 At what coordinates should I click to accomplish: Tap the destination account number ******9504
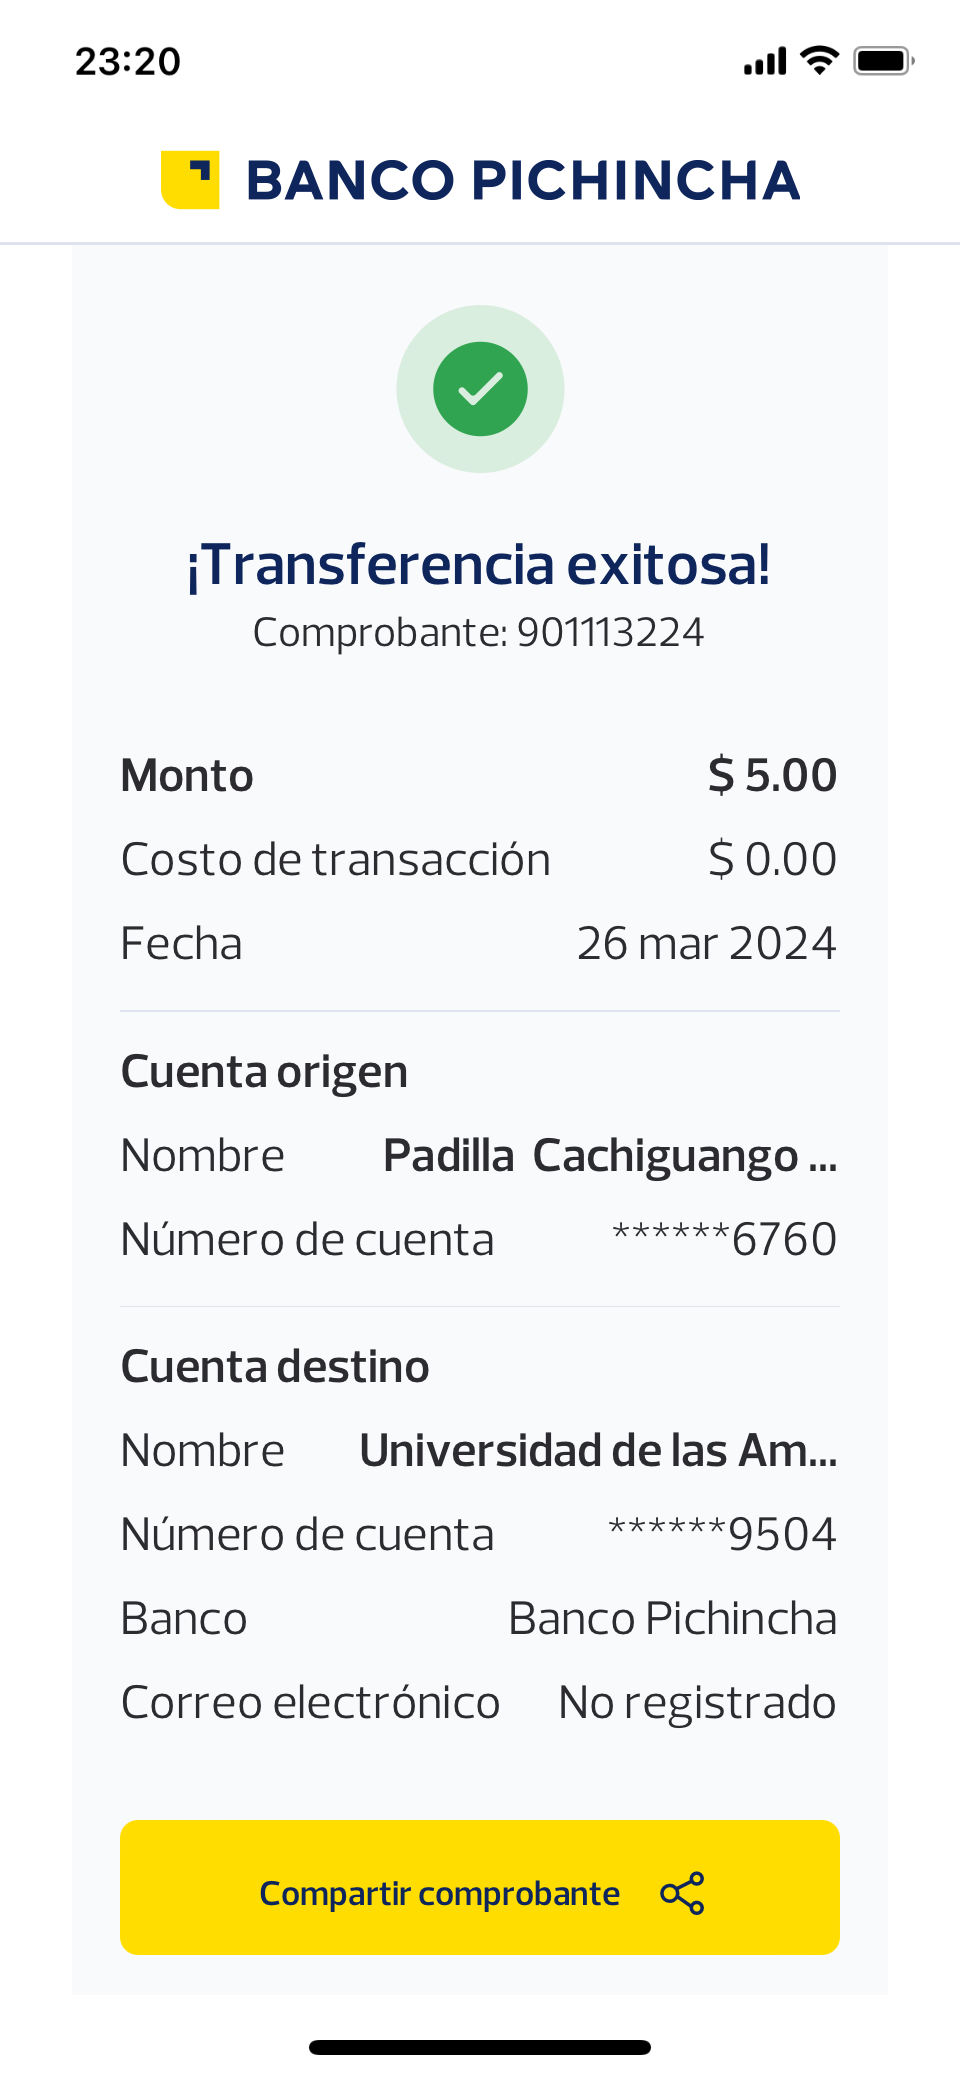point(722,1534)
